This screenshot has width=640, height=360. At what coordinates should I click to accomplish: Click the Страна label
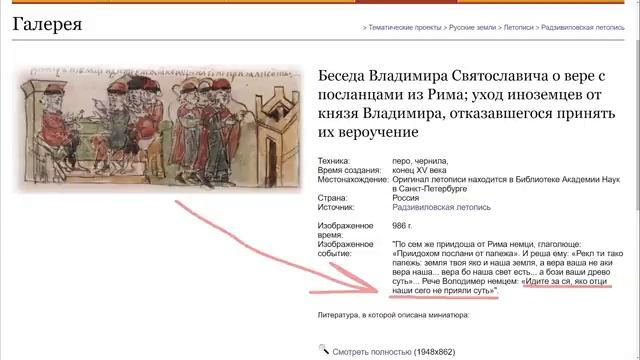pos(332,198)
